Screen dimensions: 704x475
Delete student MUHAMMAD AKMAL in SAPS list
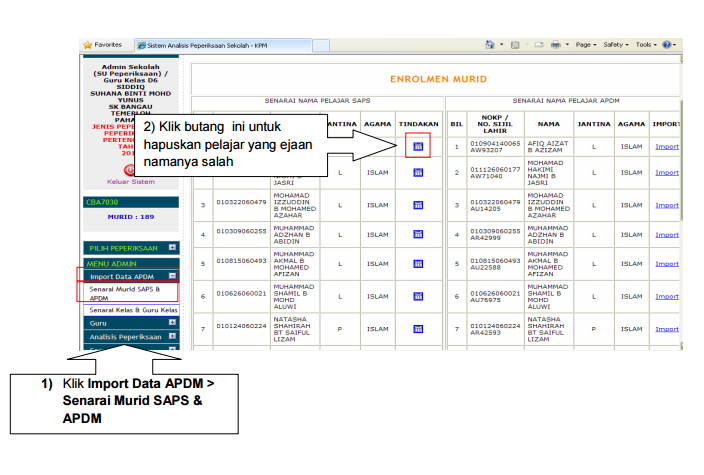pyautogui.click(x=418, y=264)
